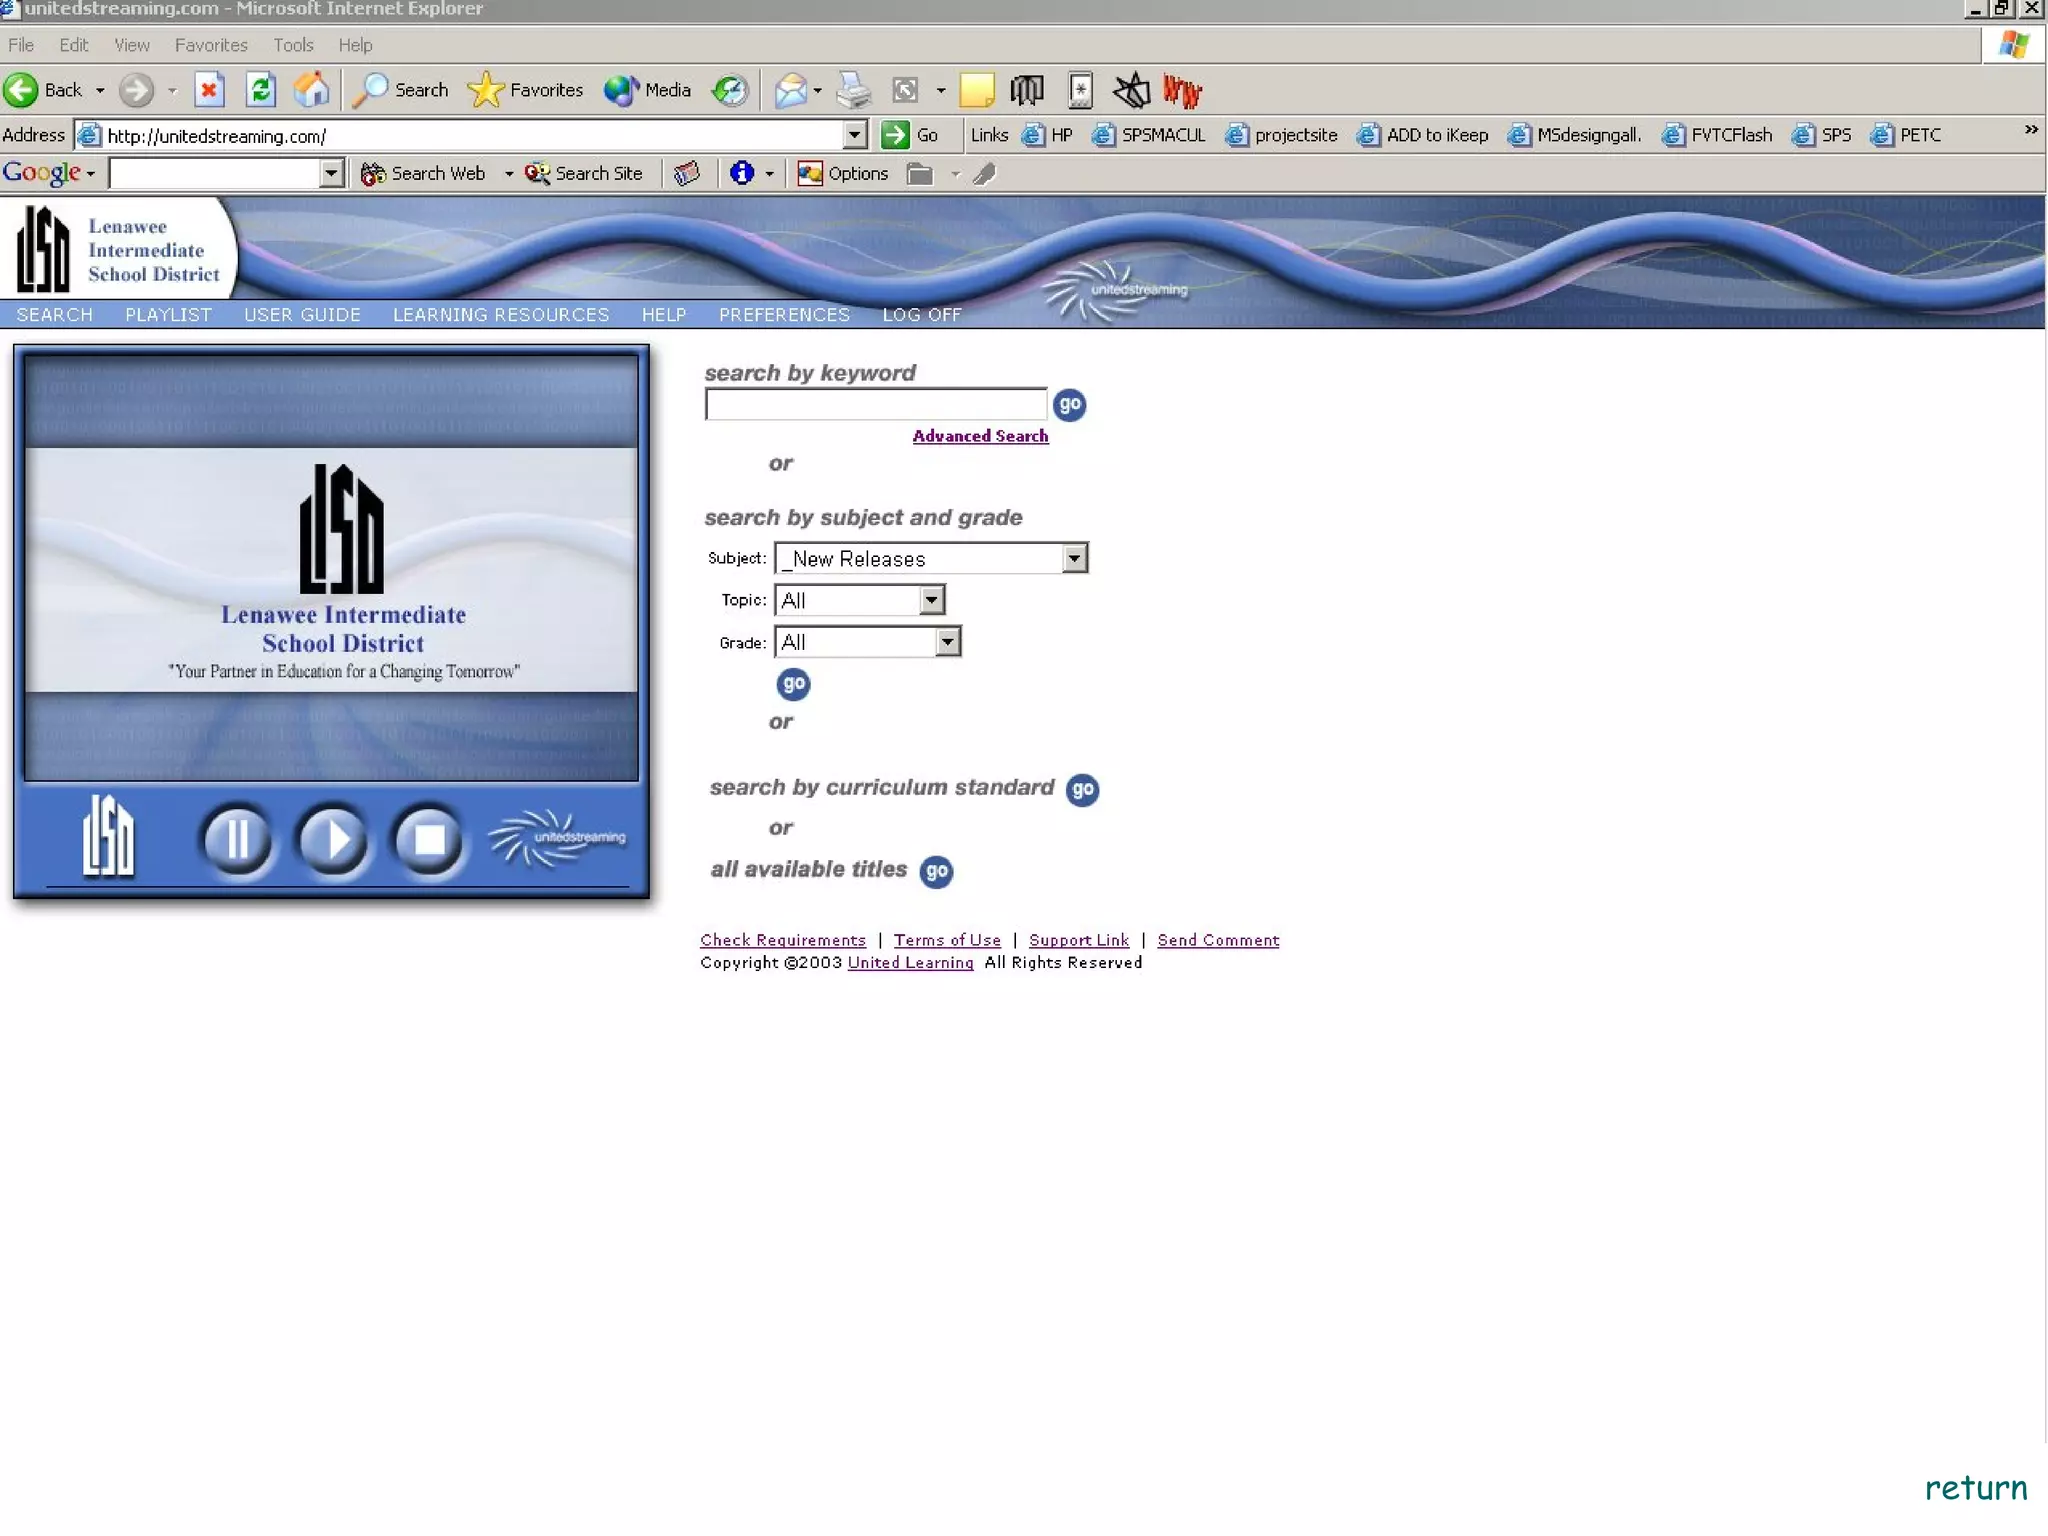Click the Advanced Search link

[x=979, y=436]
